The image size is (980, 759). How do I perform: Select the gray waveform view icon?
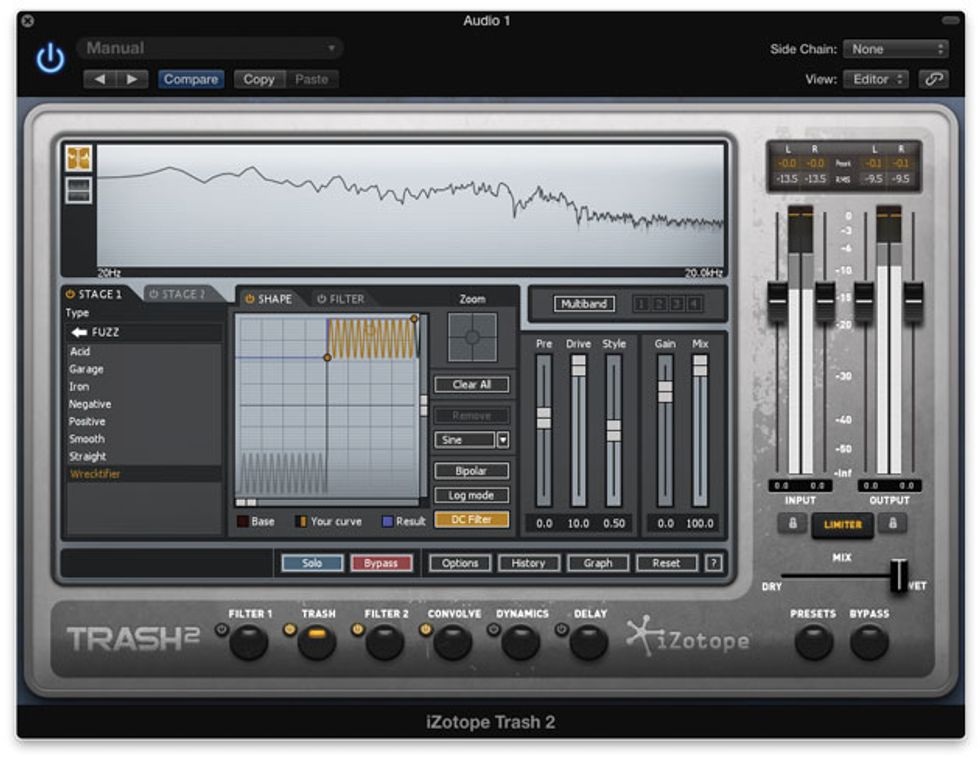pyautogui.click(x=79, y=190)
